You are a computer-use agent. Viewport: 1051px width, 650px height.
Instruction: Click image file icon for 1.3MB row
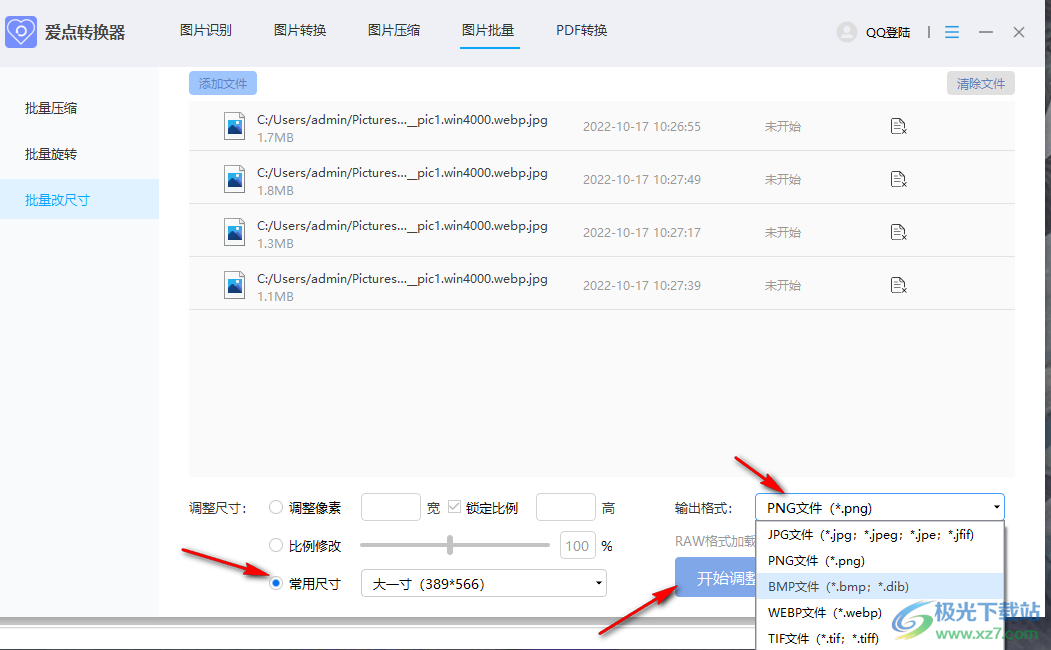[x=235, y=232]
